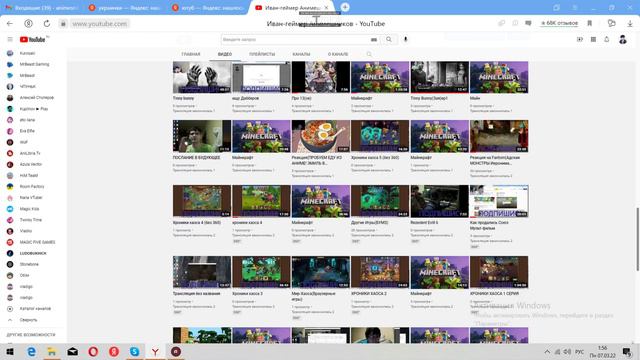The width and height of the screenshot is (640, 360).
Task: Reload the current page
Action: click(x=47, y=24)
